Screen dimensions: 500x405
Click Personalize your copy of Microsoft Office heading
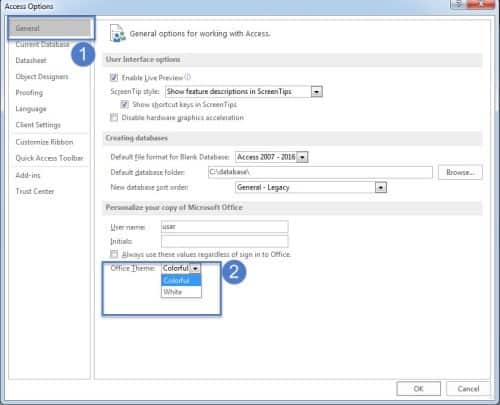[x=174, y=207]
